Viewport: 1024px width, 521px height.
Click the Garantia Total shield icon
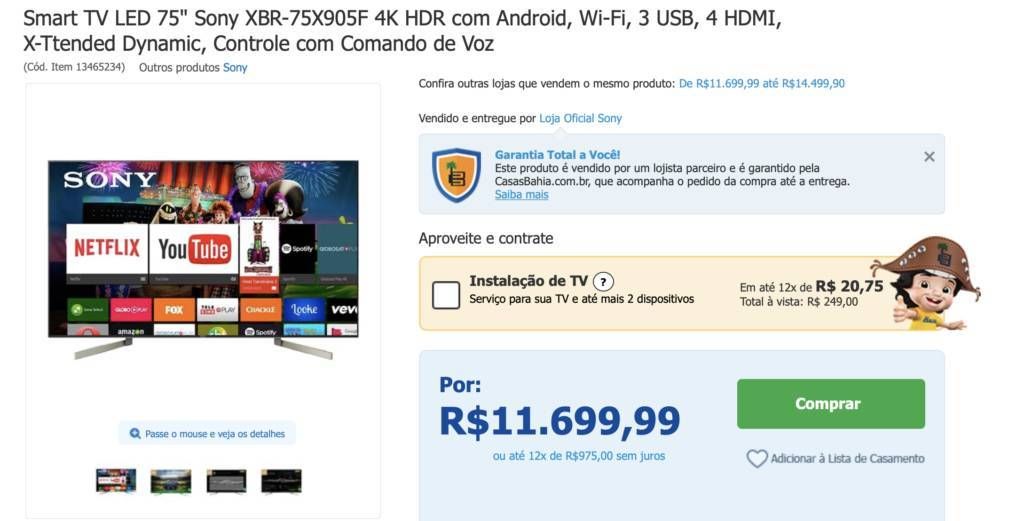pyautogui.click(x=456, y=175)
